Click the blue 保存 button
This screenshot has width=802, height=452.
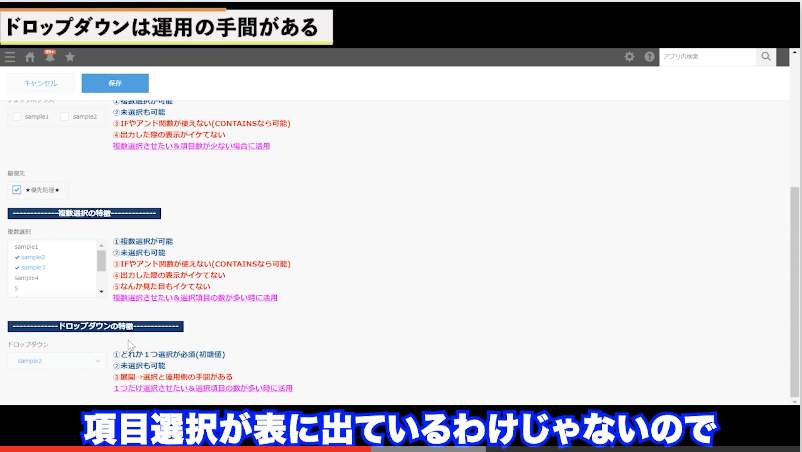[115, 83]
